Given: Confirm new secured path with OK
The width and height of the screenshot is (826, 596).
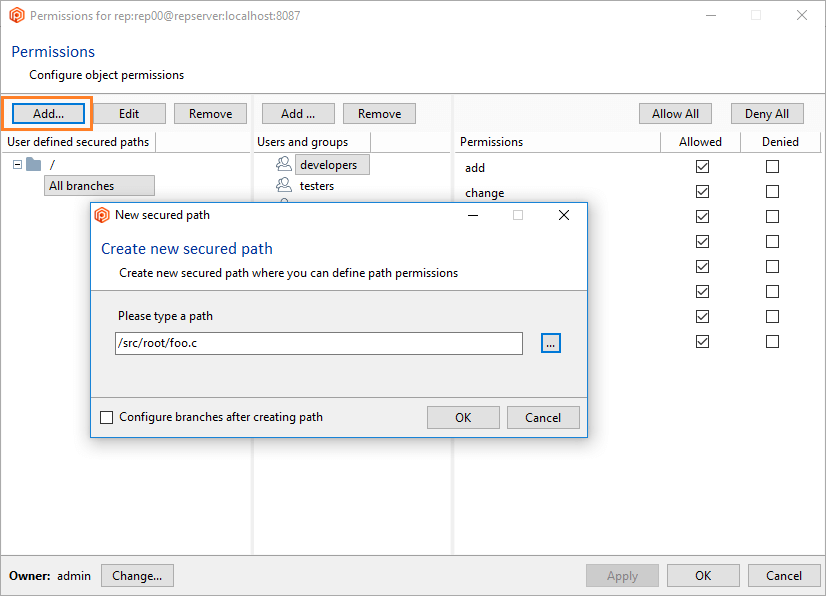Looking at the screenshot, I should [463, 417].
